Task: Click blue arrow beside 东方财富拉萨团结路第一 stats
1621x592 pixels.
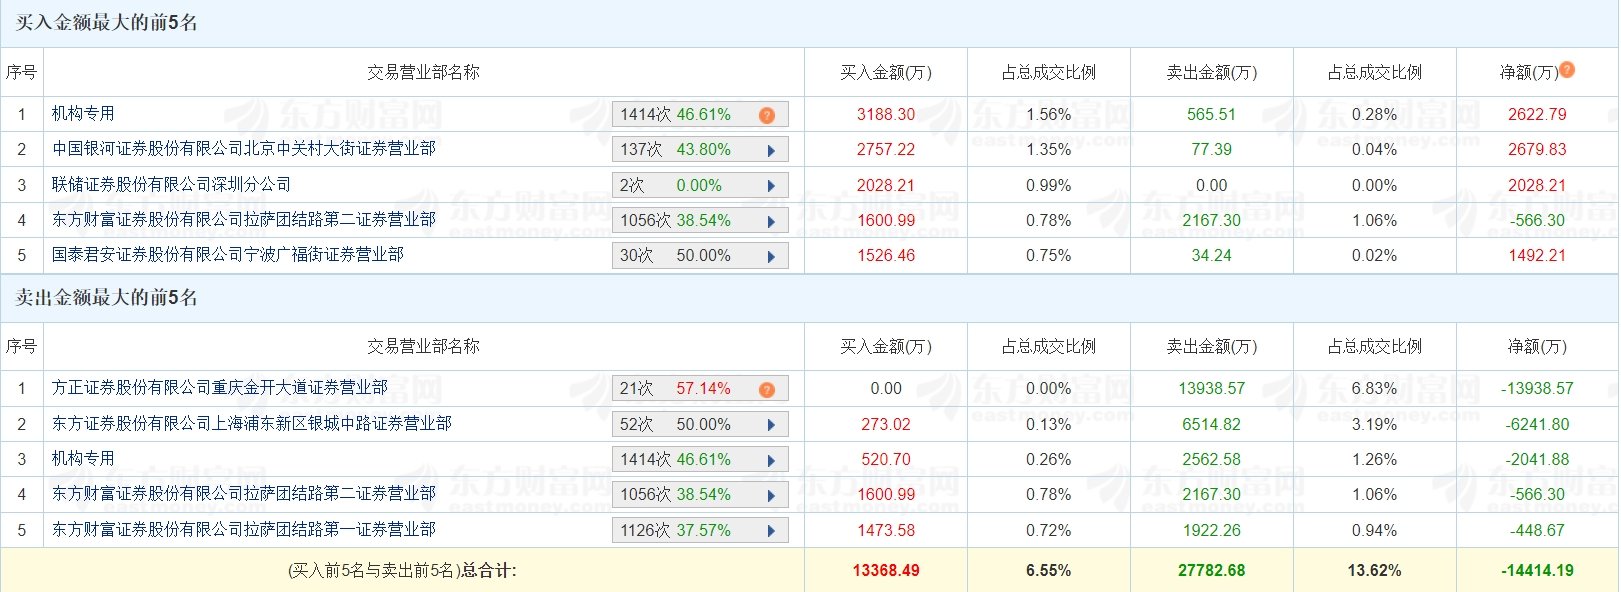Action: tap(771, 531)
